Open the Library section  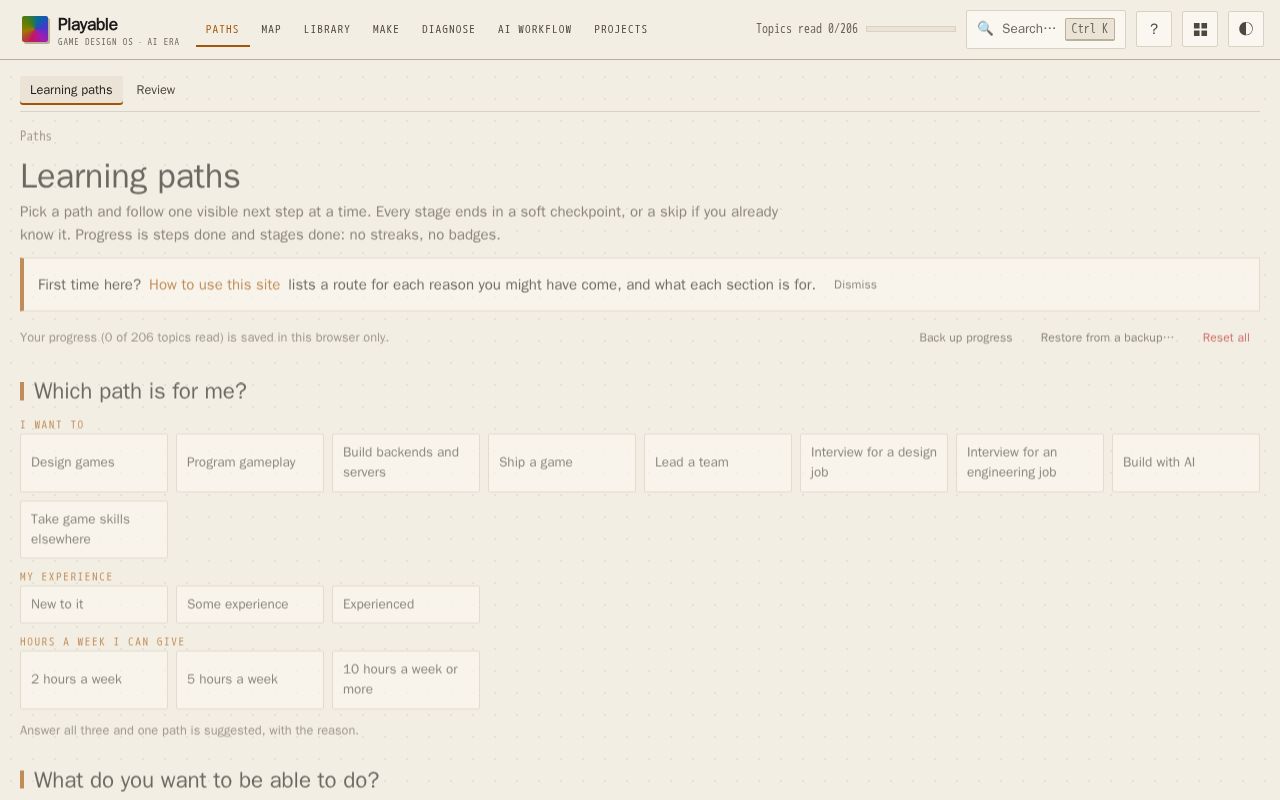point(327,29)
